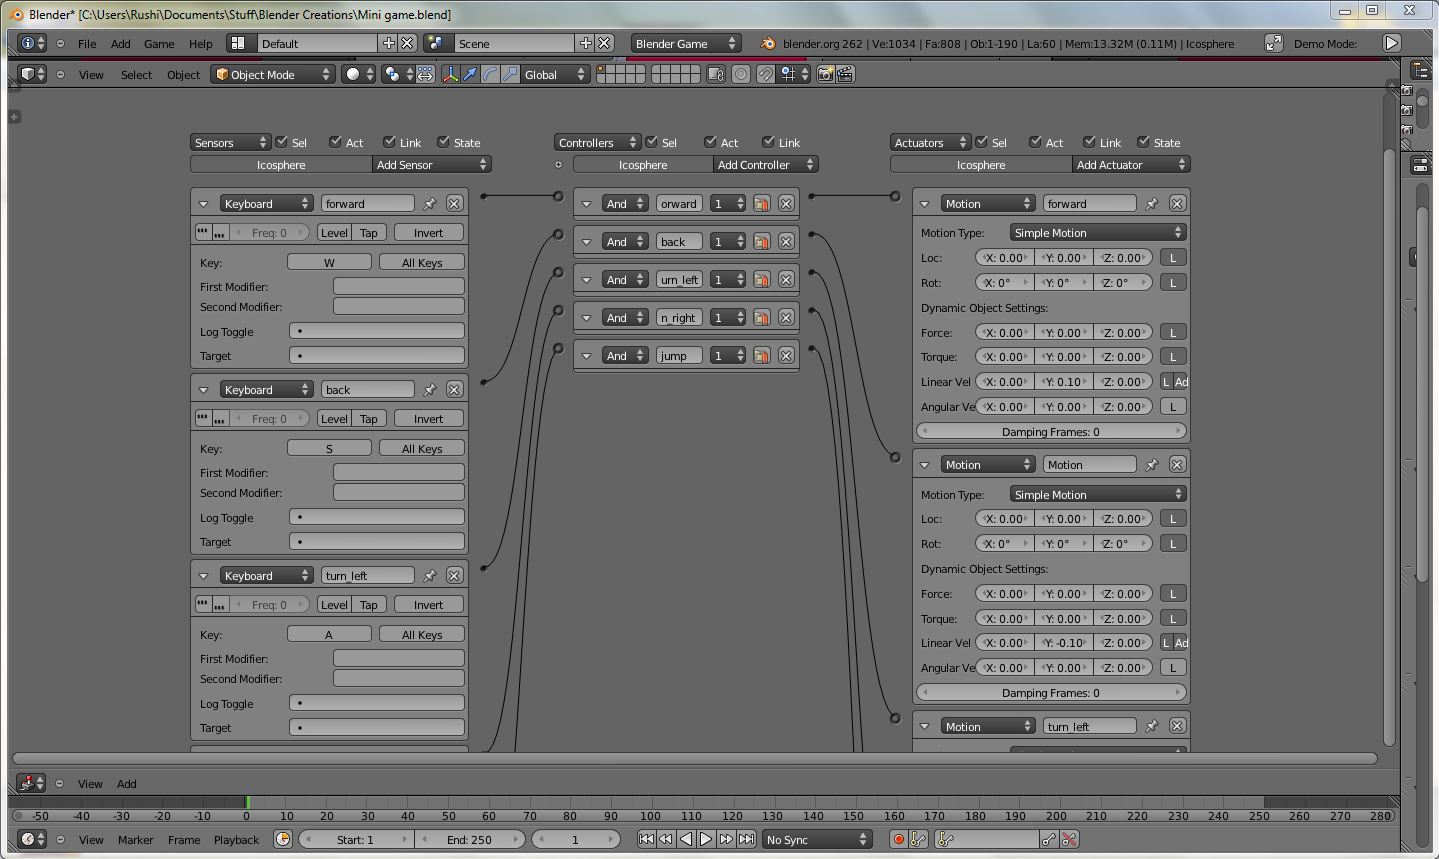Open the Select menu in 3D View
Screen dimensions: 1439x859
click(136, 74)
